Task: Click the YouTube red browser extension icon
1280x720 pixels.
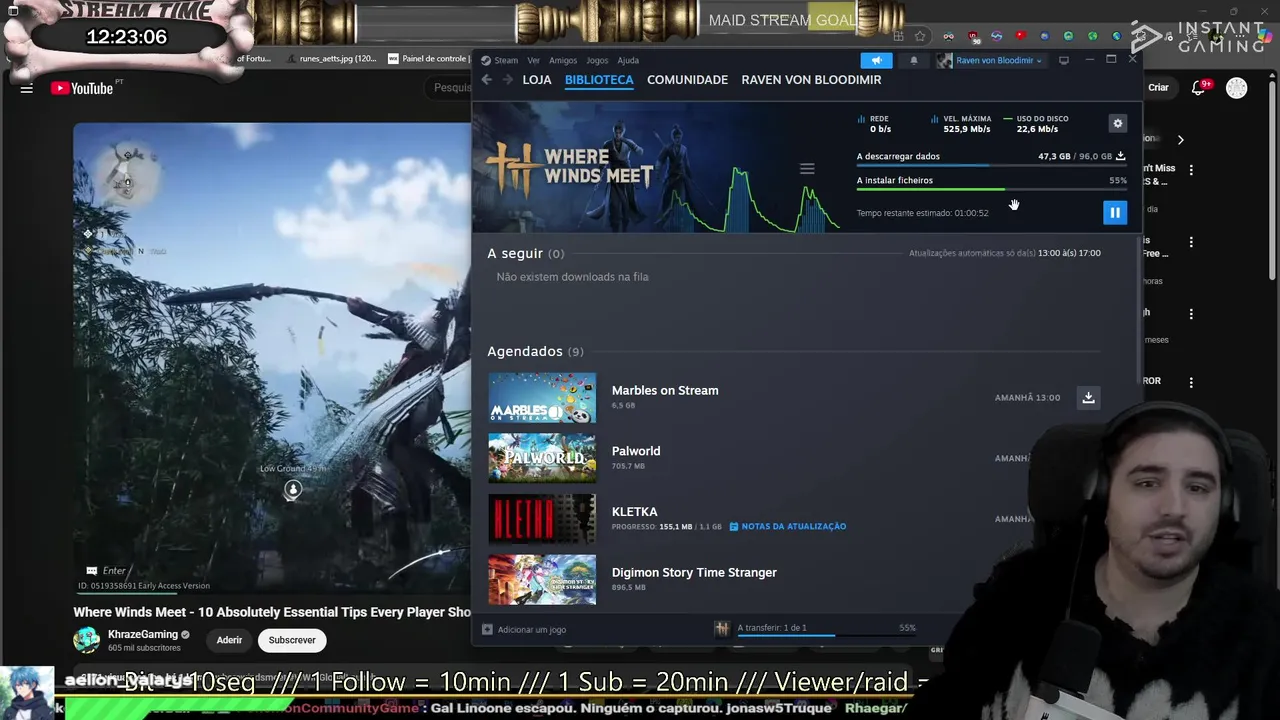Action: pos(1021,37)
